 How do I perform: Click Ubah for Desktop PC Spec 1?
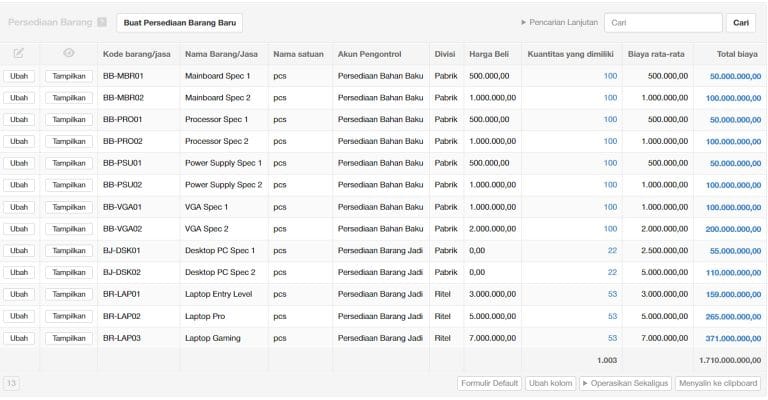click(x=19, y=250)
